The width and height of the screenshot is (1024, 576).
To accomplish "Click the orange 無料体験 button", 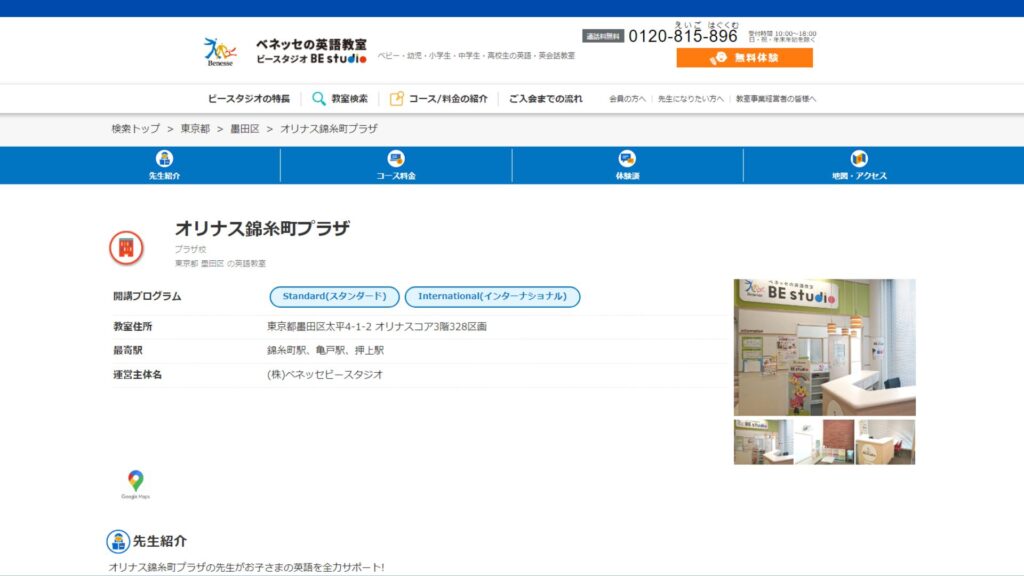I will tap(744, 57).
